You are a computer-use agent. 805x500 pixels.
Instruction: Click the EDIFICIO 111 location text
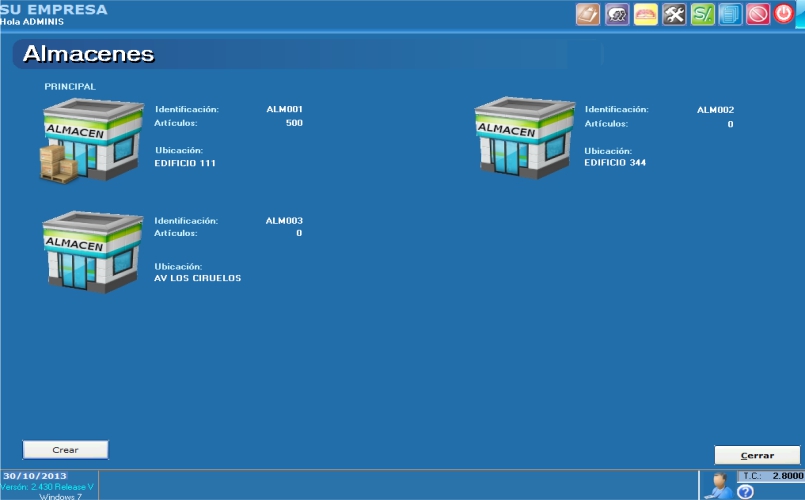click(185, 162)
